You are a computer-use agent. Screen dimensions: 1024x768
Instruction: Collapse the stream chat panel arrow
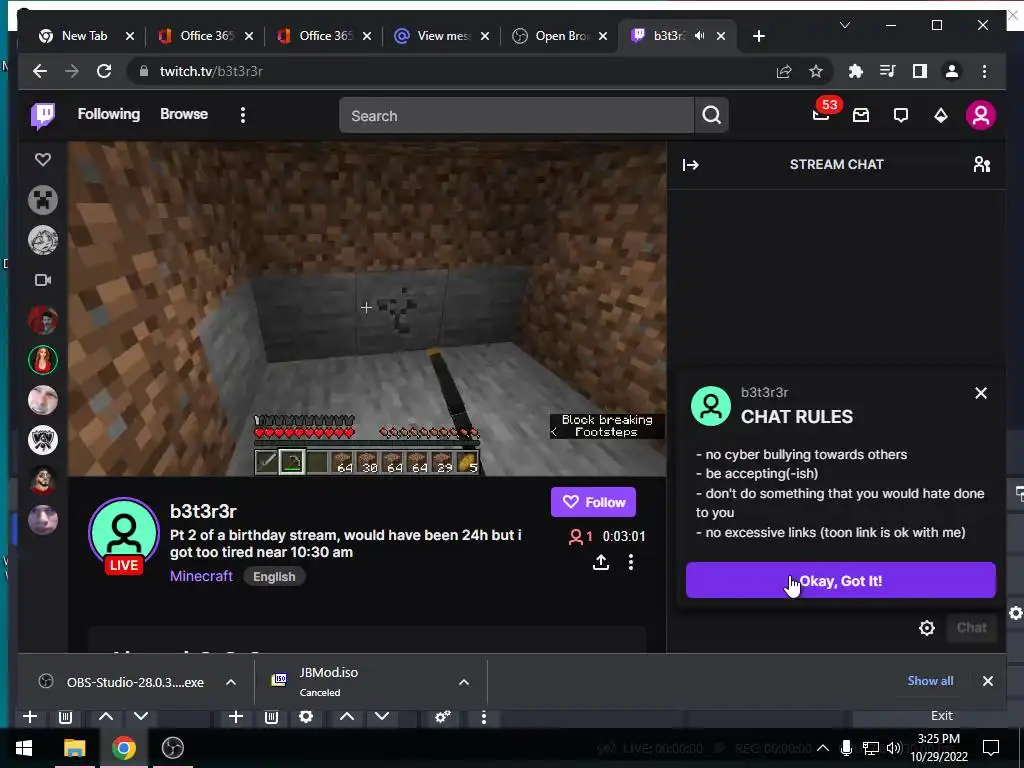(x=690, y=165)
